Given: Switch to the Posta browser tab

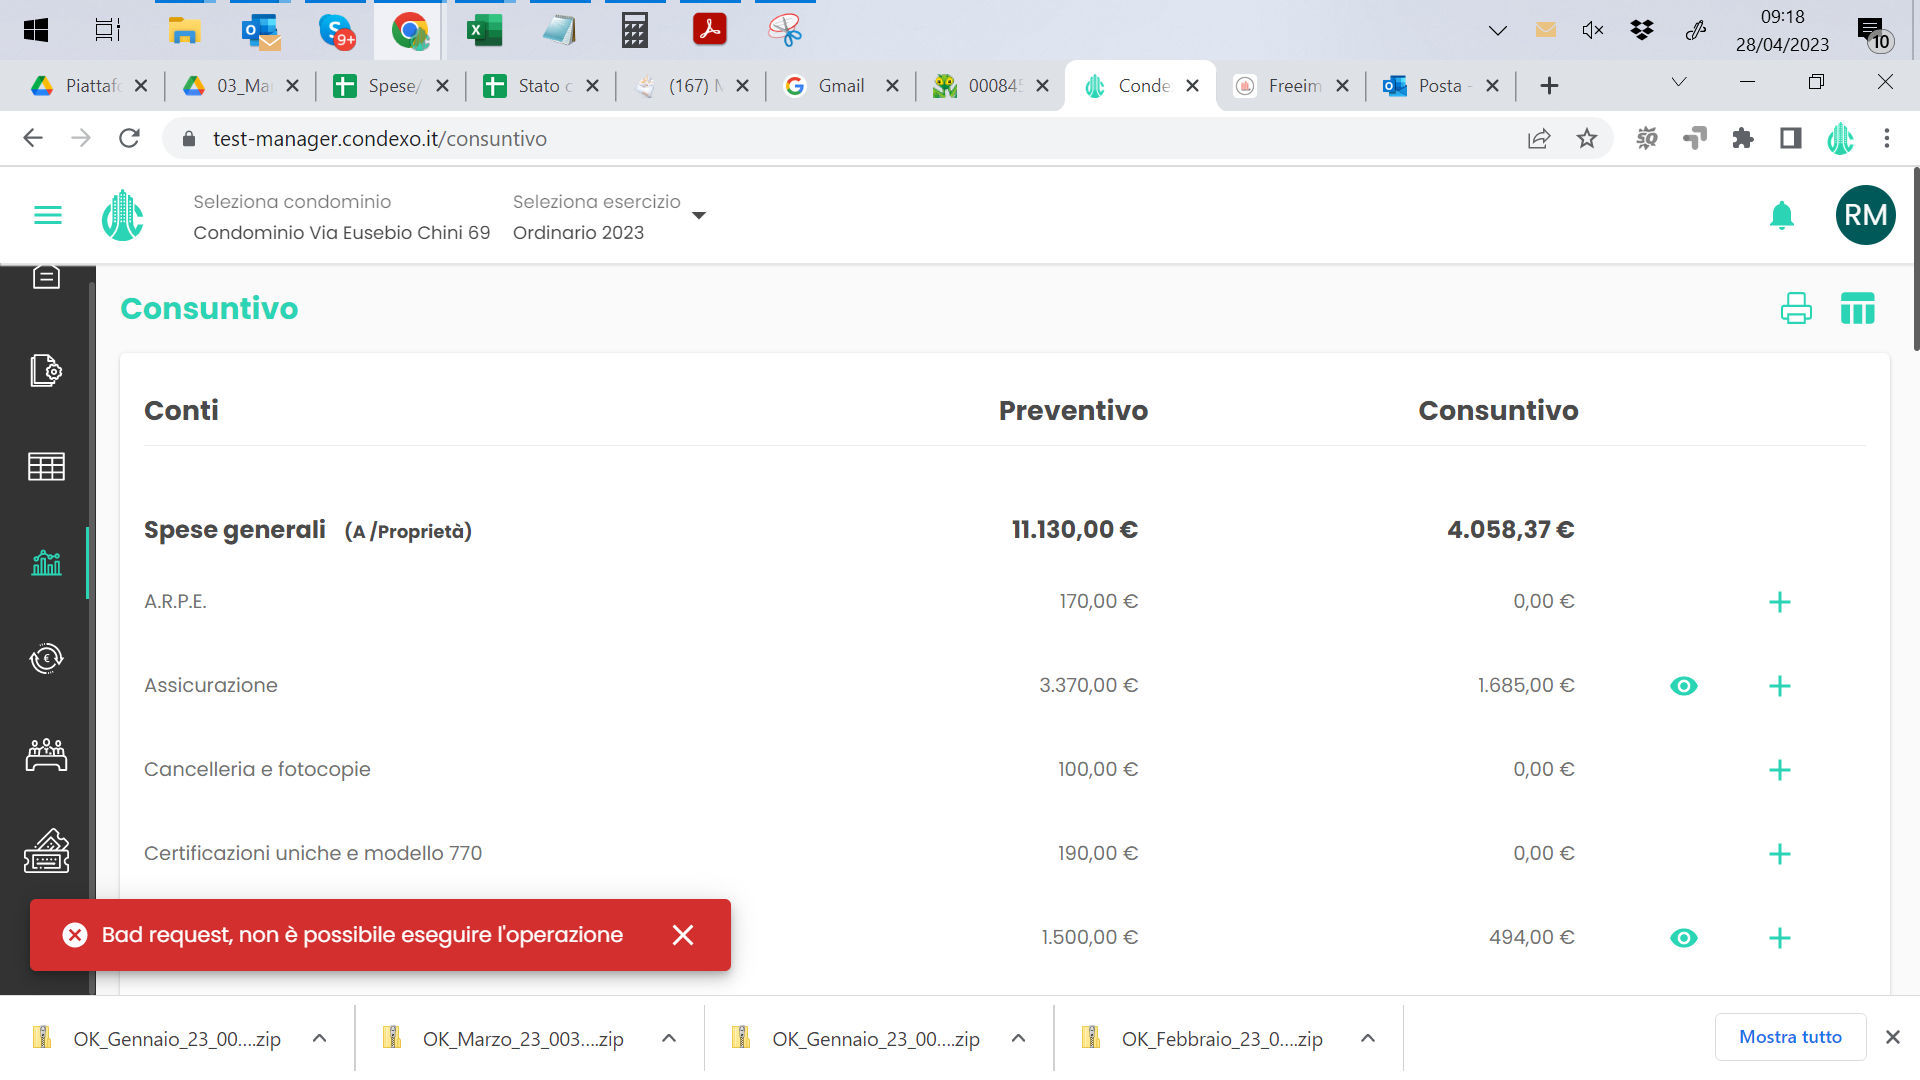Looking at the screenshot, I should [1438, 86].
